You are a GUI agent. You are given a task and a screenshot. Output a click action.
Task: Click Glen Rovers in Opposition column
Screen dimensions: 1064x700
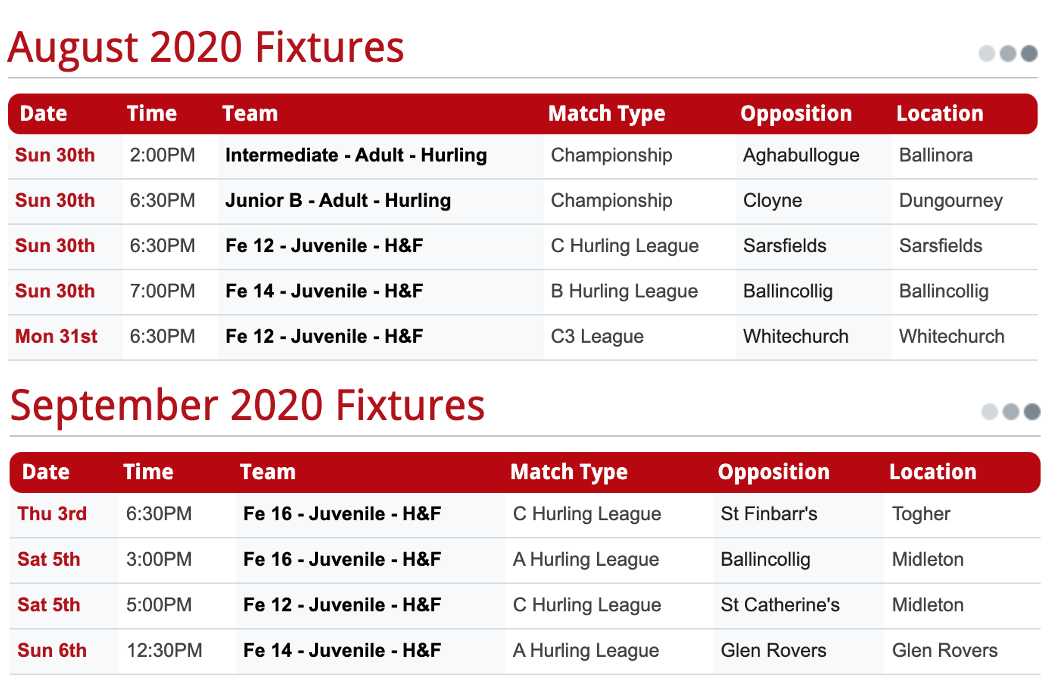pos(774,650)
